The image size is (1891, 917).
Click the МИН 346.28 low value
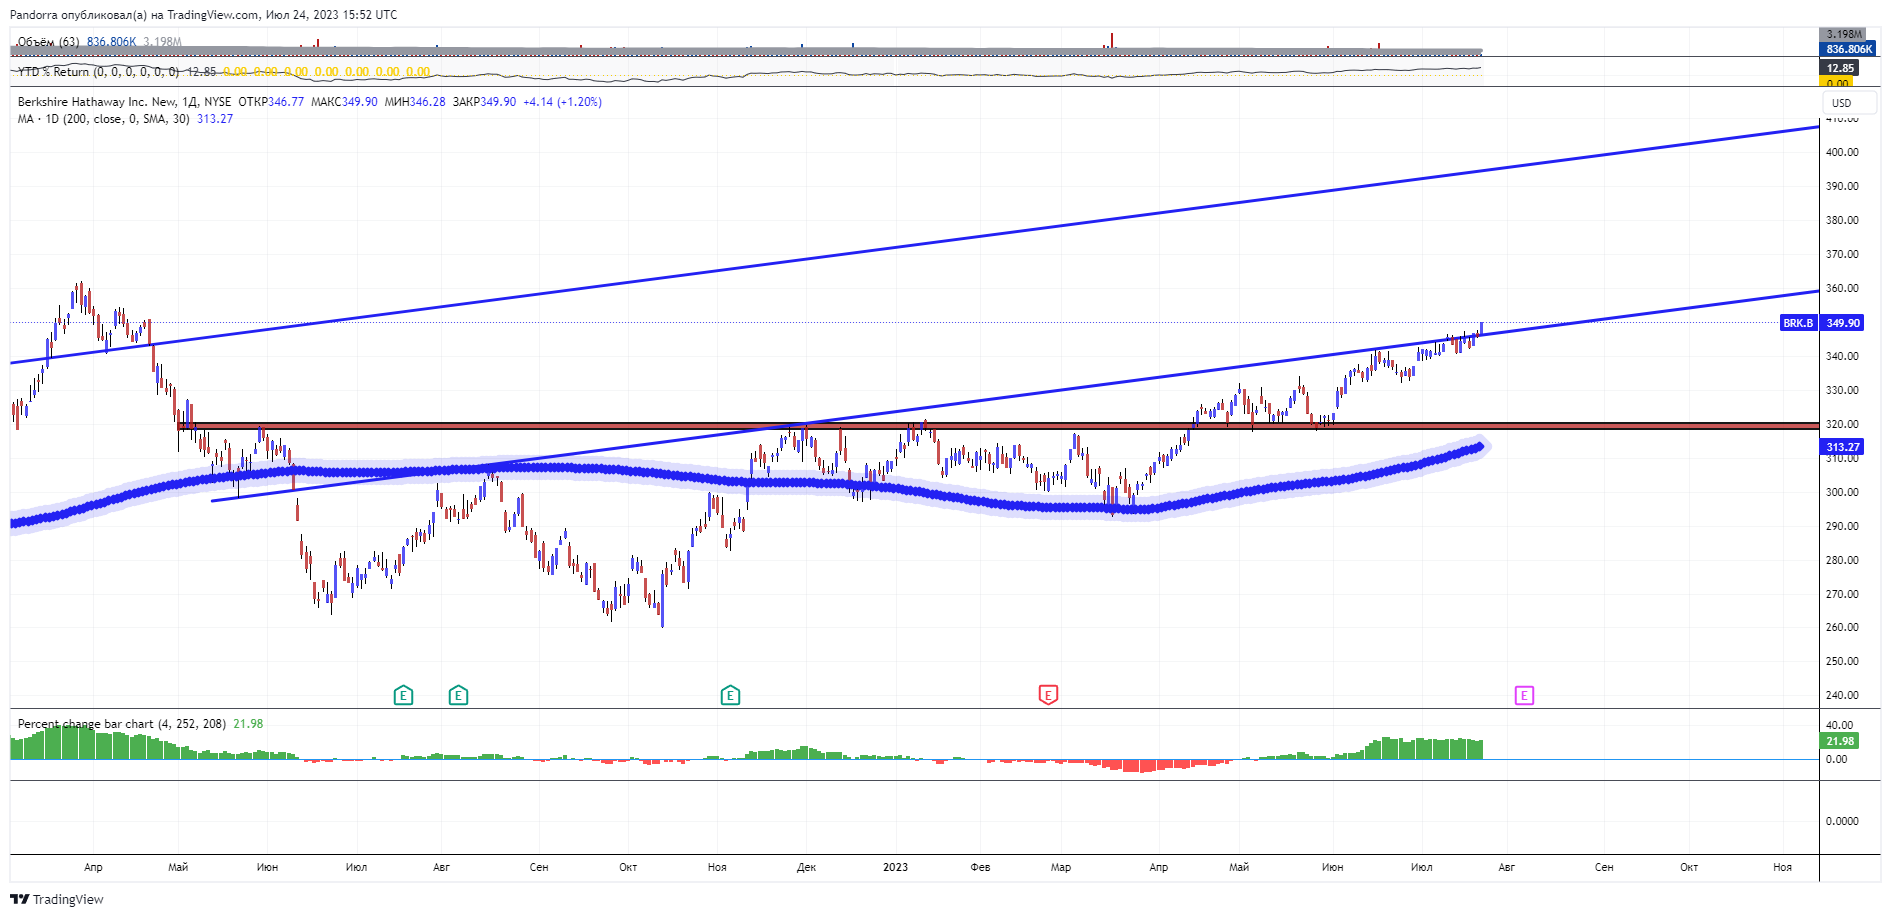point(415,102)
